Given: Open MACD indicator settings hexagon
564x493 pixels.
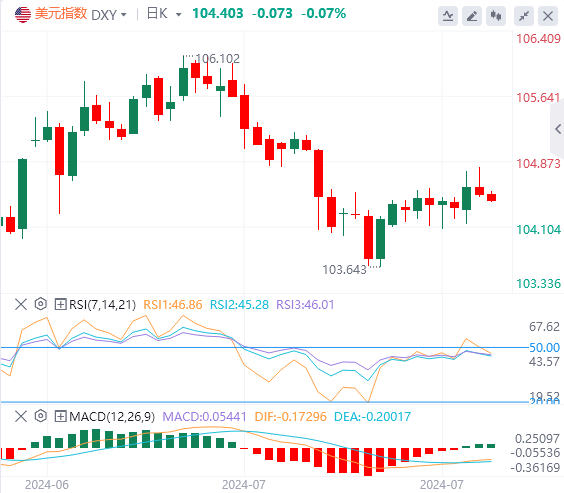Looking at the screenshot, I should pos(41,416).
